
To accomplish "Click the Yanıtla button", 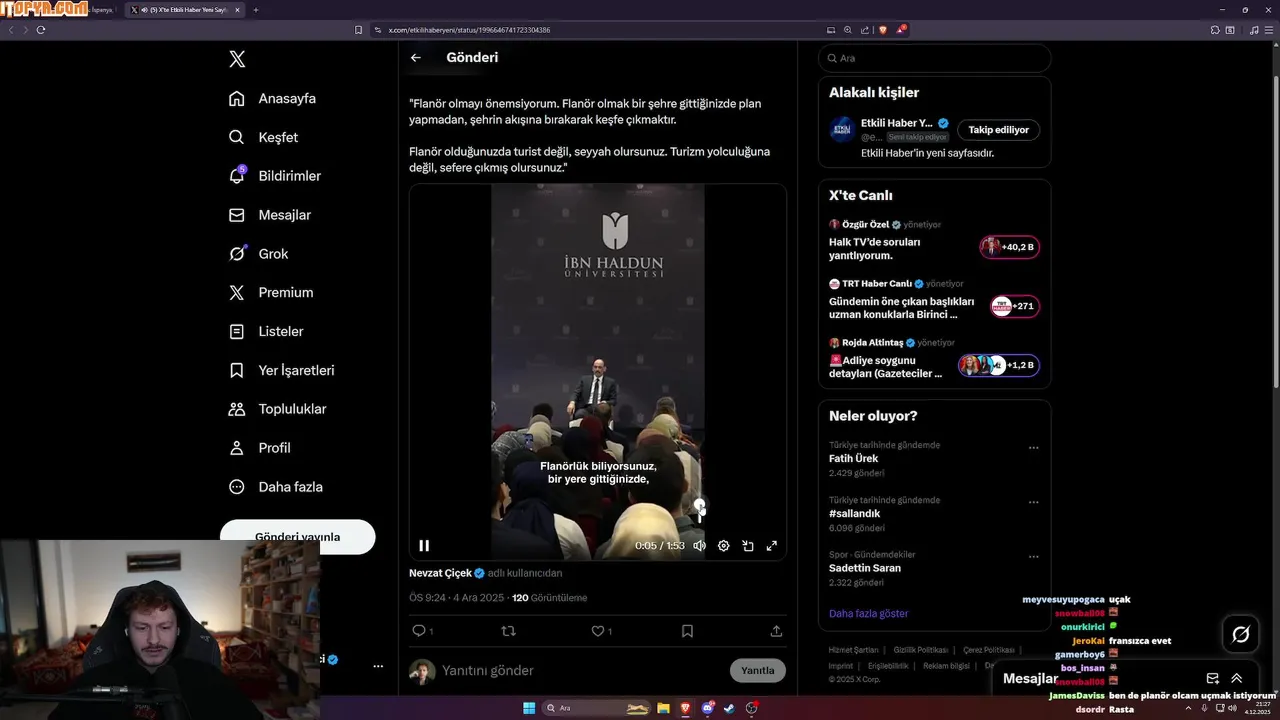I will point(757,671).
